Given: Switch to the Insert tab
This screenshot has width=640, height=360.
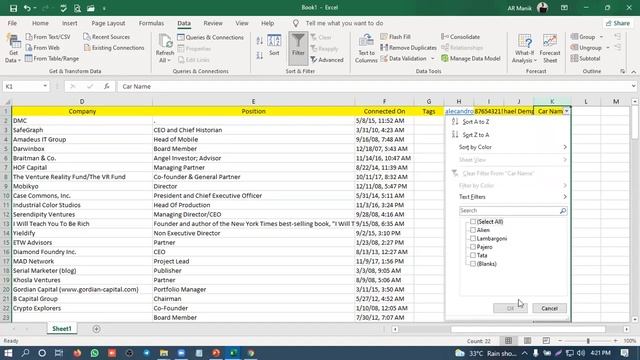Looking at the screenshot, I should pyautogui.click(x=70, y=23).
